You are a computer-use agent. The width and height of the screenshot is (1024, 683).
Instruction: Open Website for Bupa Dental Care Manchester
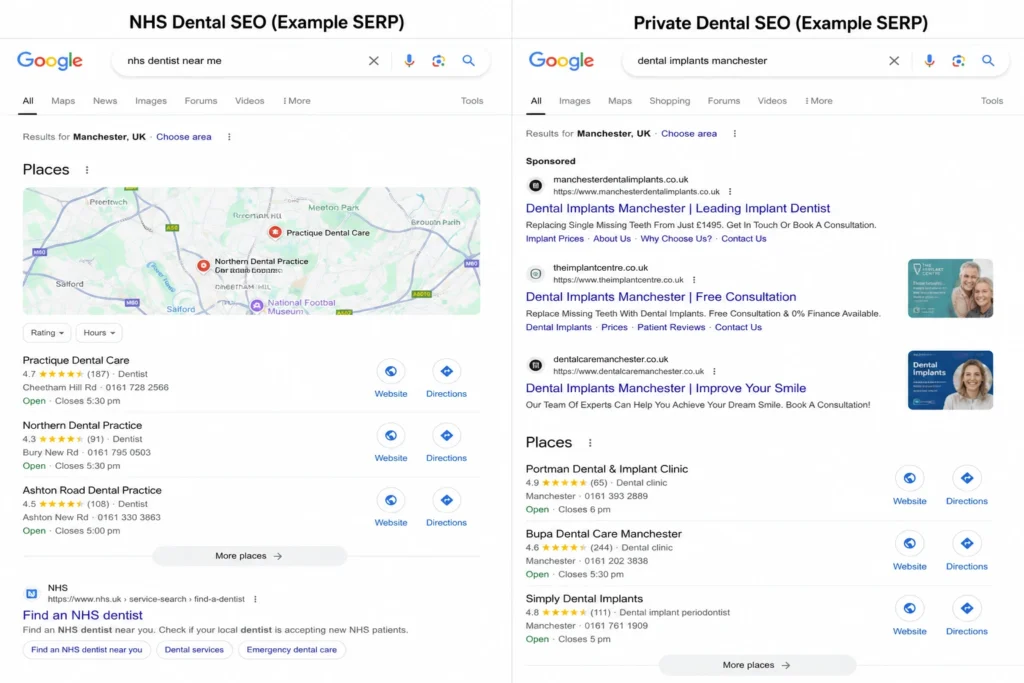tap(910, 552)
